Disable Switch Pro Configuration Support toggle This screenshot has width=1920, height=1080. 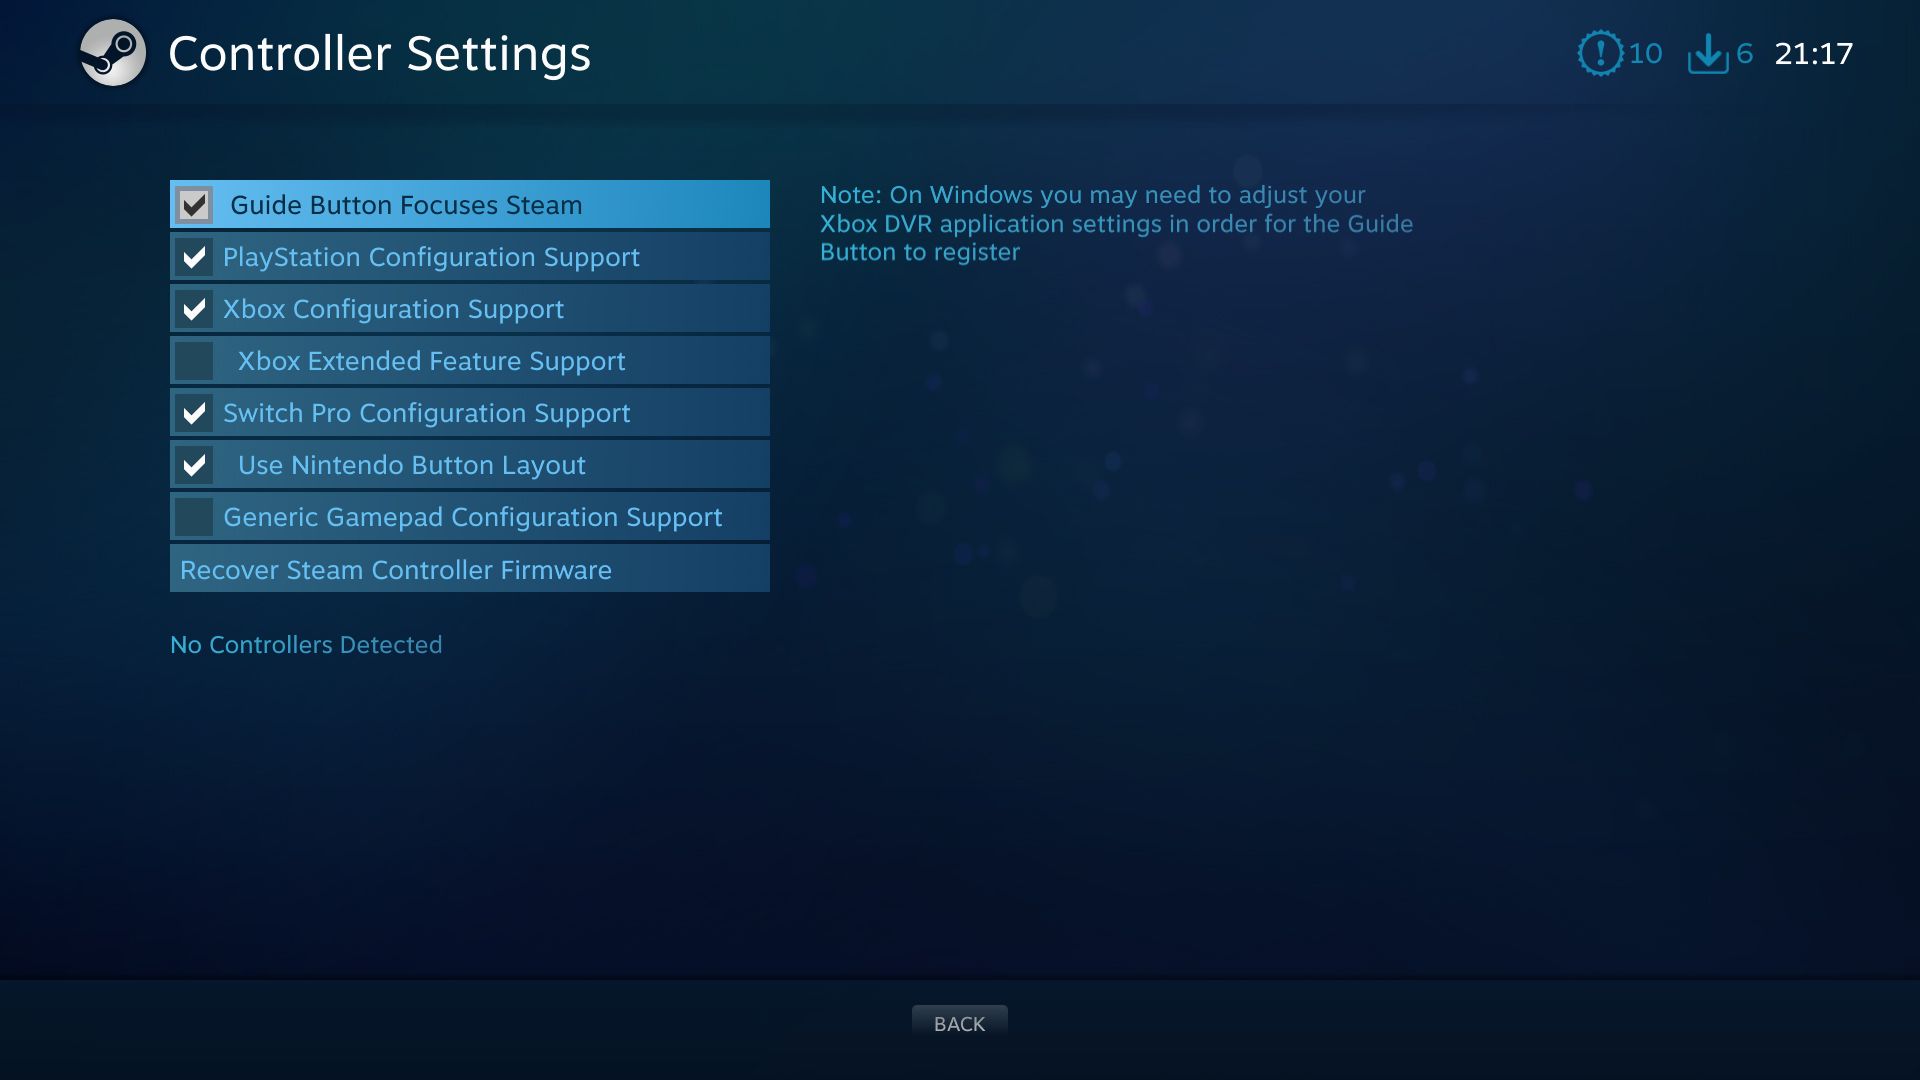(195, 413)
